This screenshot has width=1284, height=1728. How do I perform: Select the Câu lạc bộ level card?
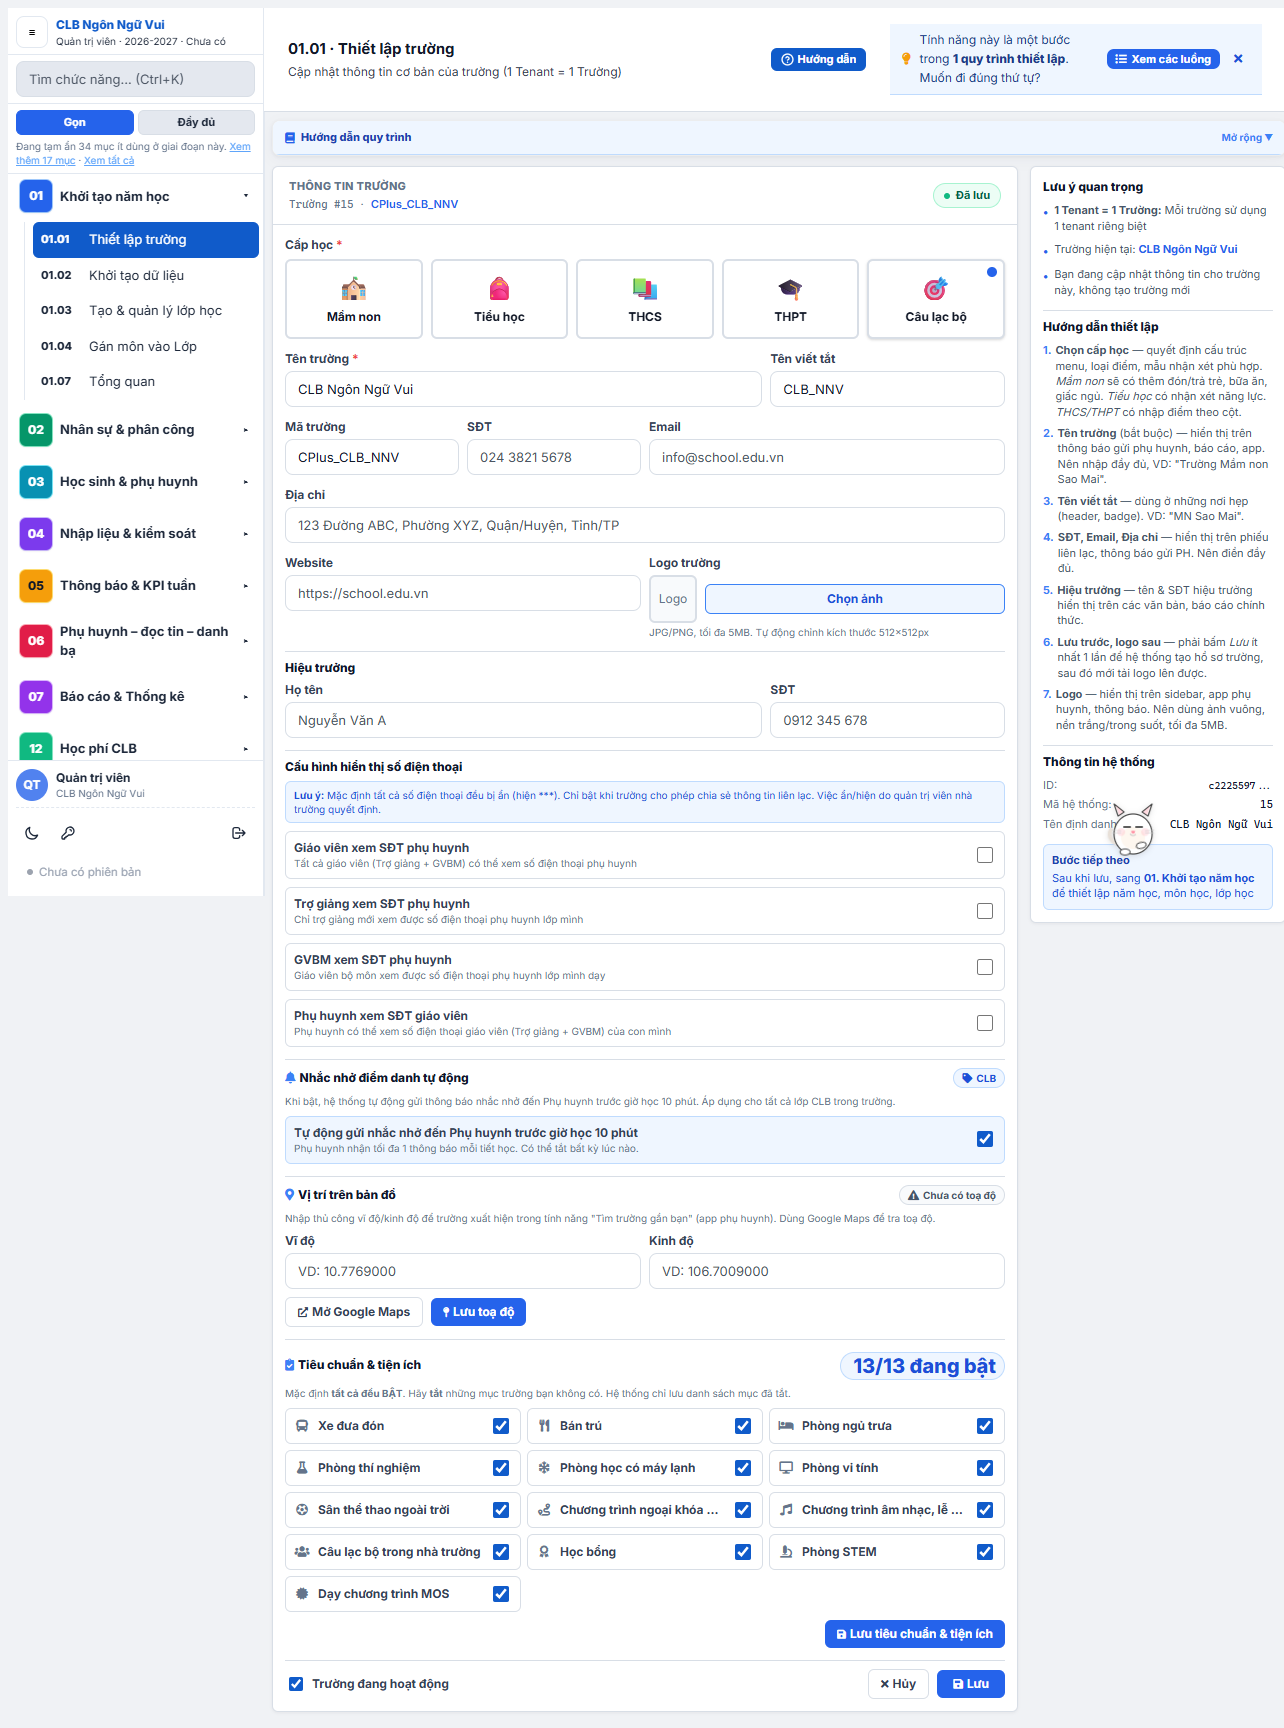point(936,299)
